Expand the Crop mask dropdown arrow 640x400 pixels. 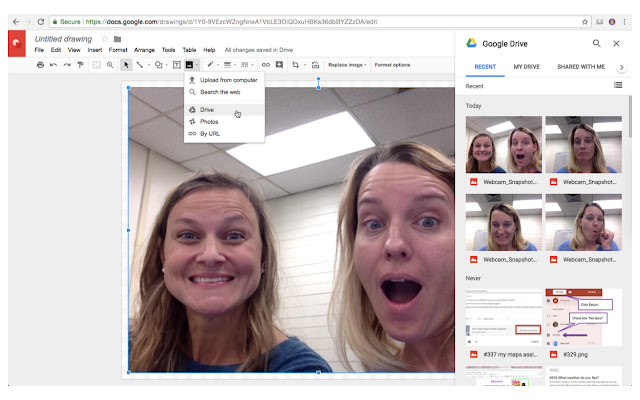(305, 65)
